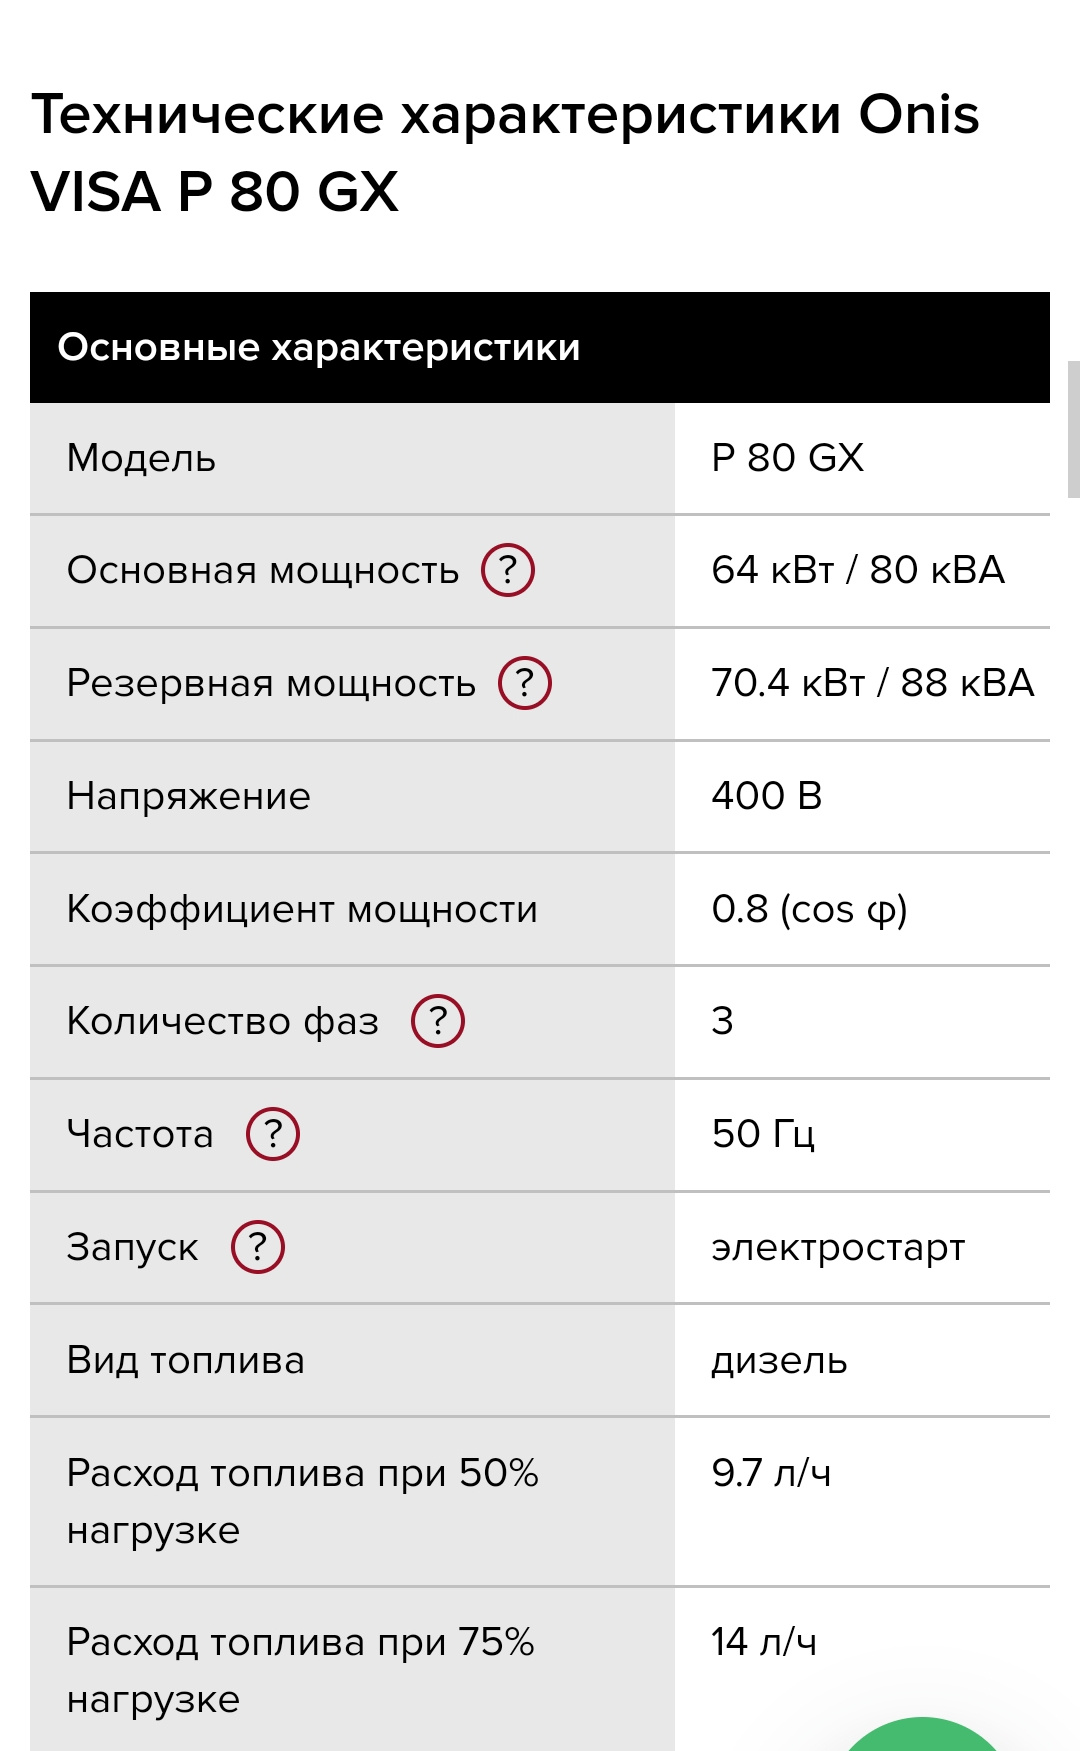The image size is (1080, 1751).
Task: Click the Коэффициент мощности label
Action: [302, 909]
